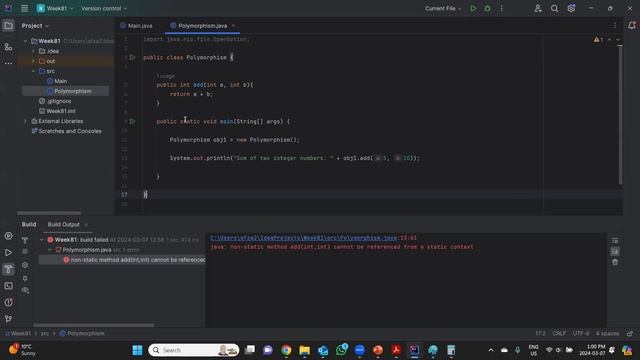Screen dimensions: 640x360
Task: Click the taskbar Search box
Action: [x=194, y=350]
